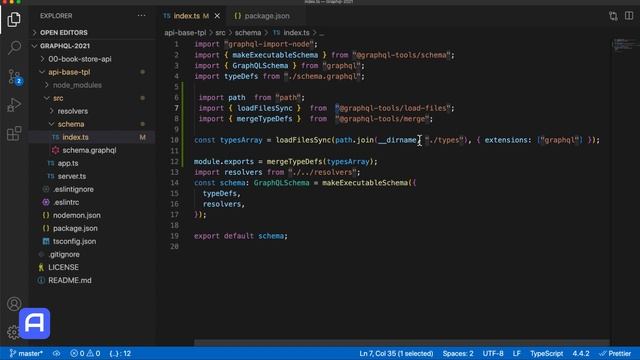The width and height of the screenshot is (640, 360).
Task: Click api-base-tpl in breadcrumb
Action: tap(185, 33)
